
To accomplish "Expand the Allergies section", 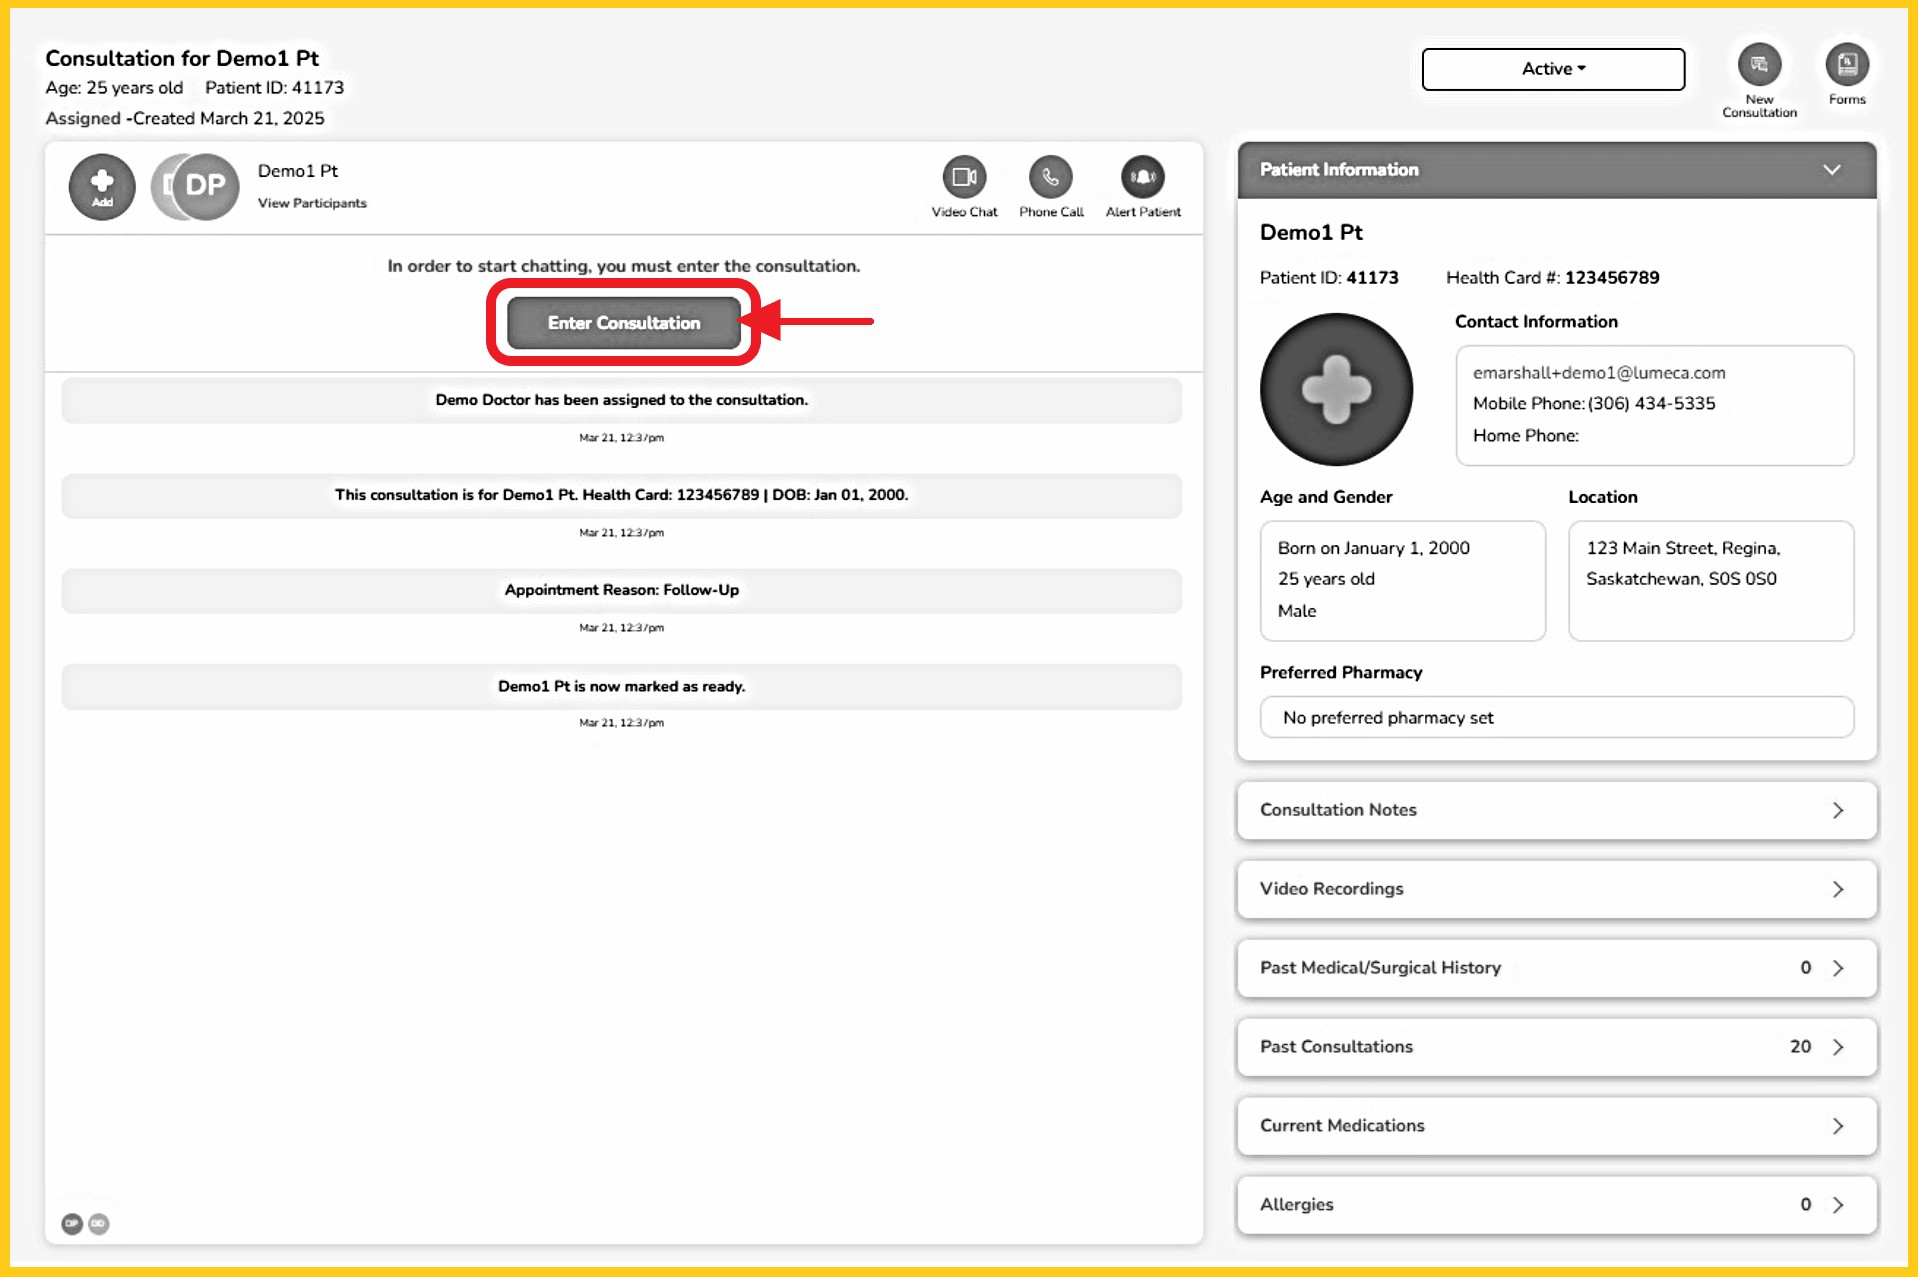I will pos(1556,1205).
